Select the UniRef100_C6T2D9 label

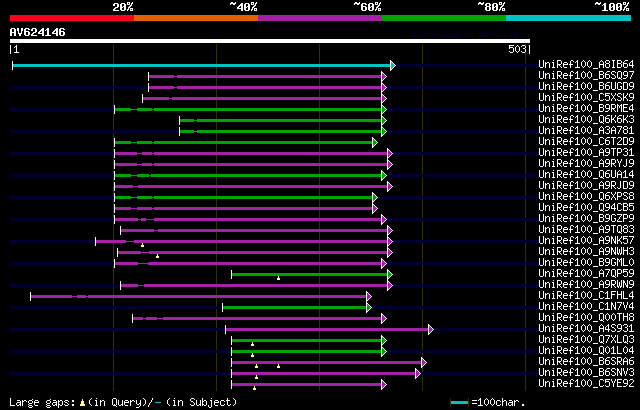coord(586,142)
